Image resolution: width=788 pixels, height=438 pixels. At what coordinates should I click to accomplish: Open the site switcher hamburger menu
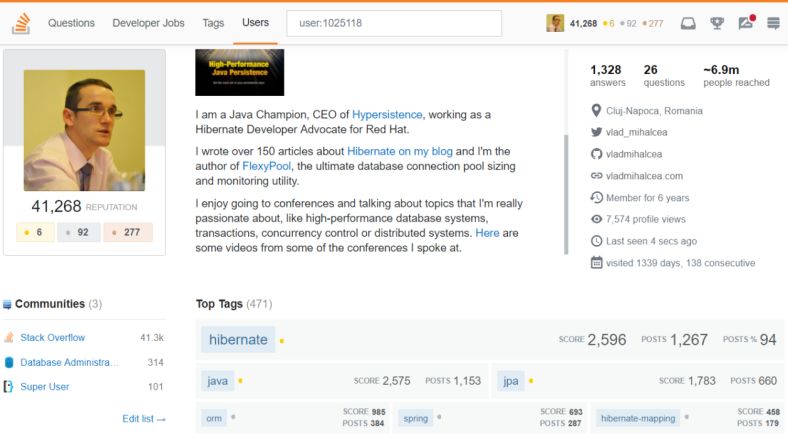pos(773,23)
